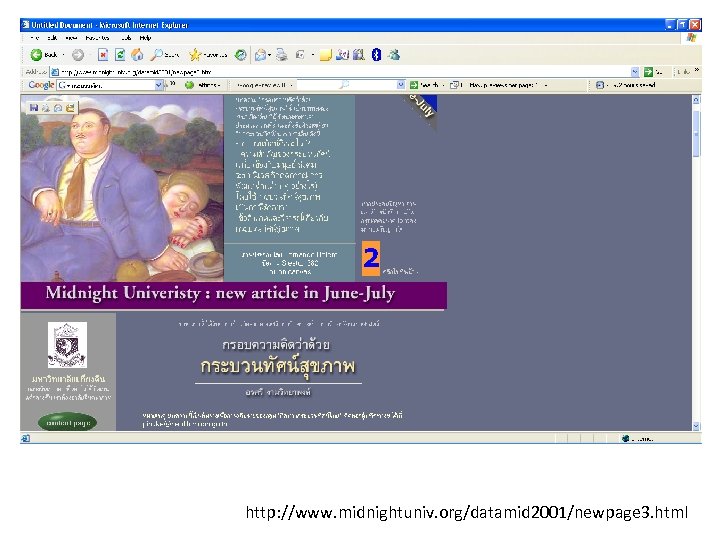Click the grey Forward arrow button
Viewport: 720px width, 540px height.
[x=78, y=55]
